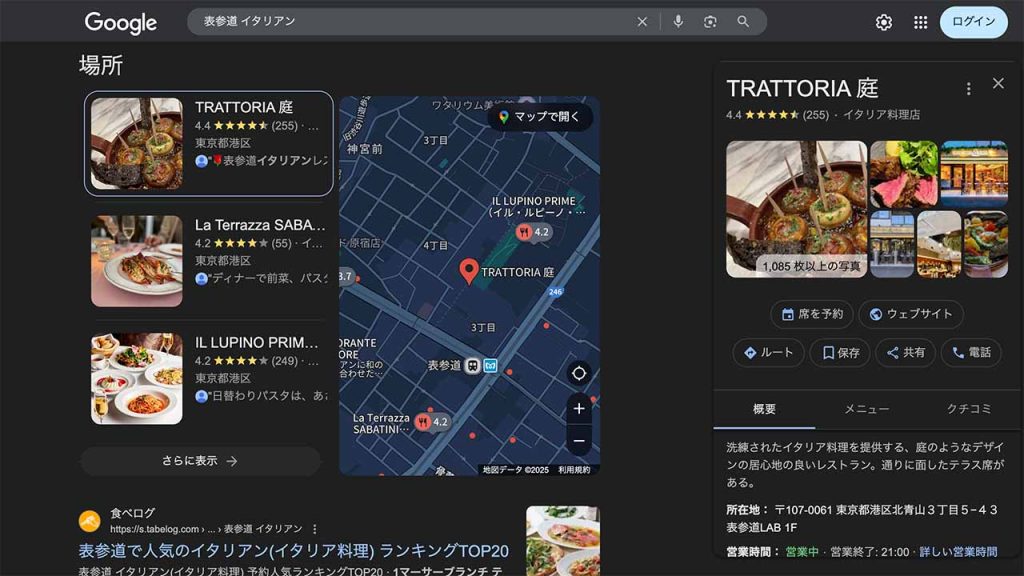Click IL LUPINO pasta dishes thumbnail
1024x576 pixels.
coord(136,378)
